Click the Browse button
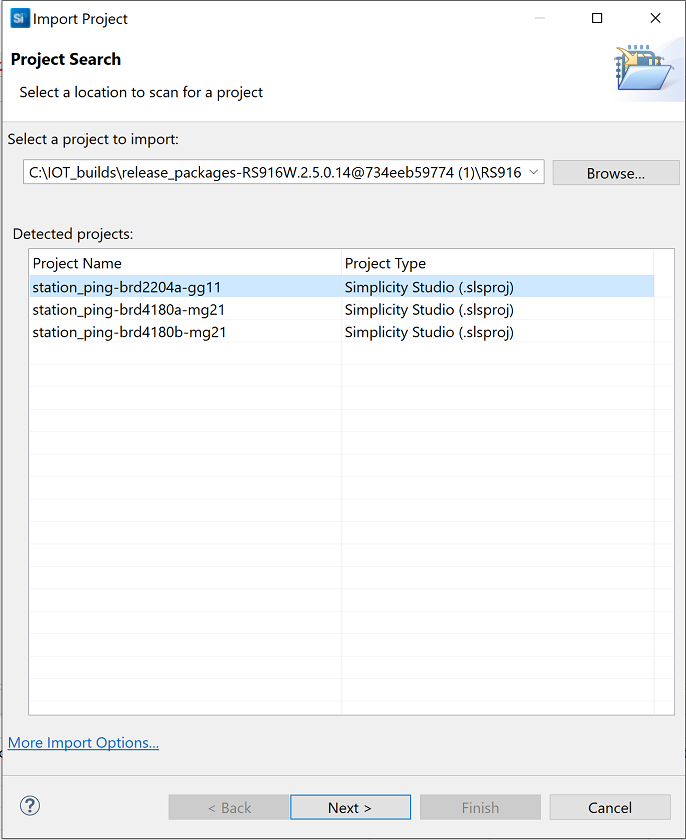This screenshot has width=686, height=840. click(615, 172)
